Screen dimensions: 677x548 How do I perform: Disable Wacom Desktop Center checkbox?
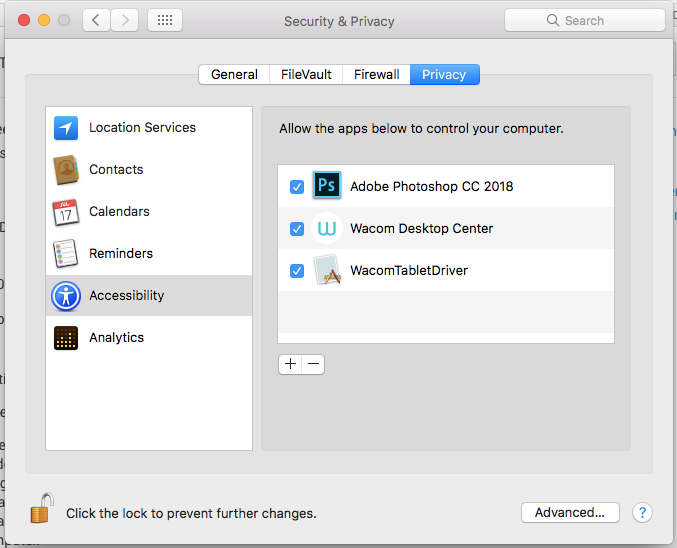(297, 229)
